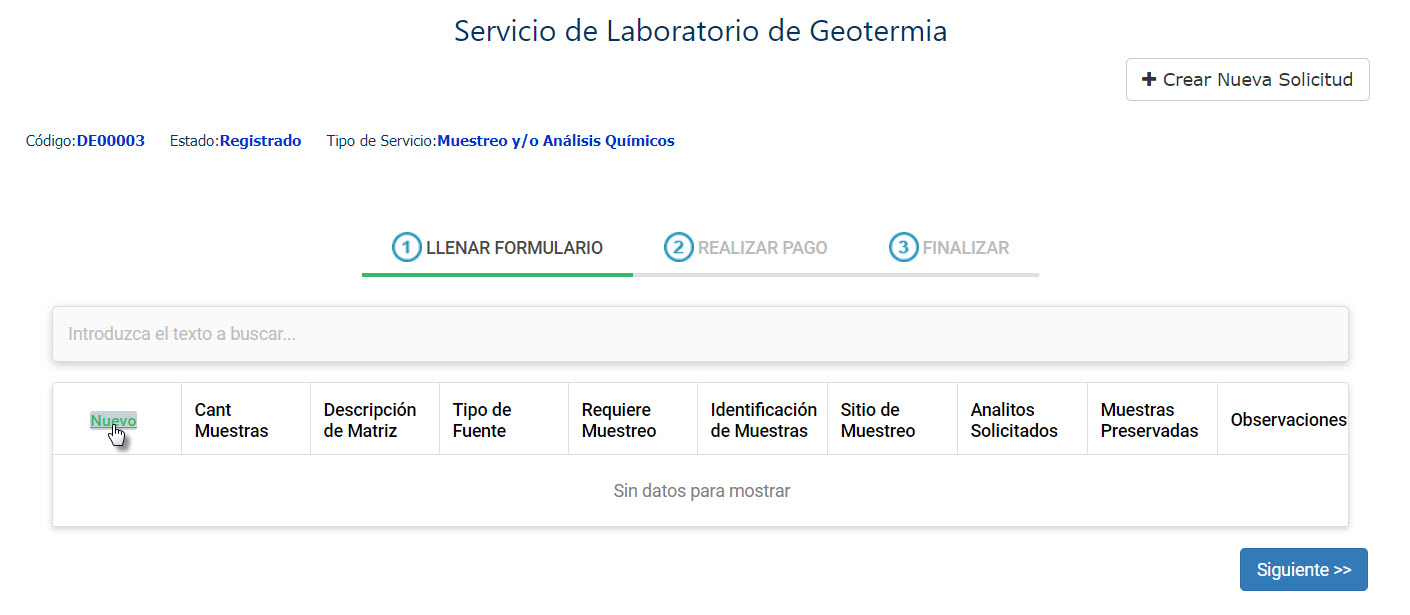Click the Analitos Solicitados column header
The width and height of the screenshot is (1410, 615).
pos(1013,421)
